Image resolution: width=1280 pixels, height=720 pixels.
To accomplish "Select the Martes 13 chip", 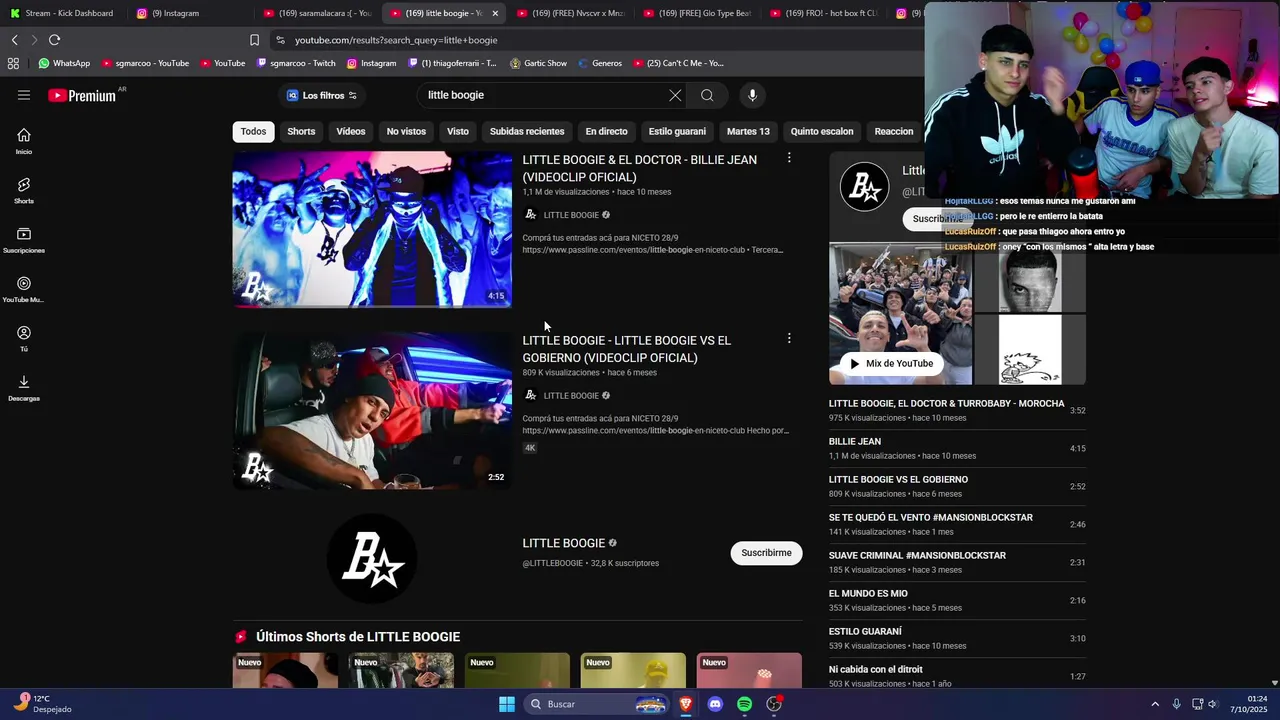I will pyautogui.click(x=748, y=131).
